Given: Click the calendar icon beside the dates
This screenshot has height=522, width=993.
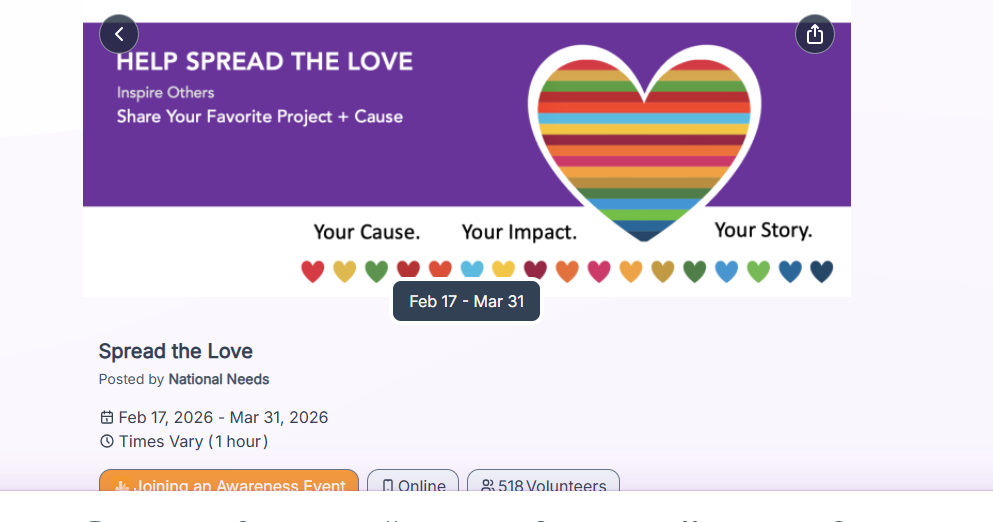Looking at the screenshot, I should tap(107, 418).
